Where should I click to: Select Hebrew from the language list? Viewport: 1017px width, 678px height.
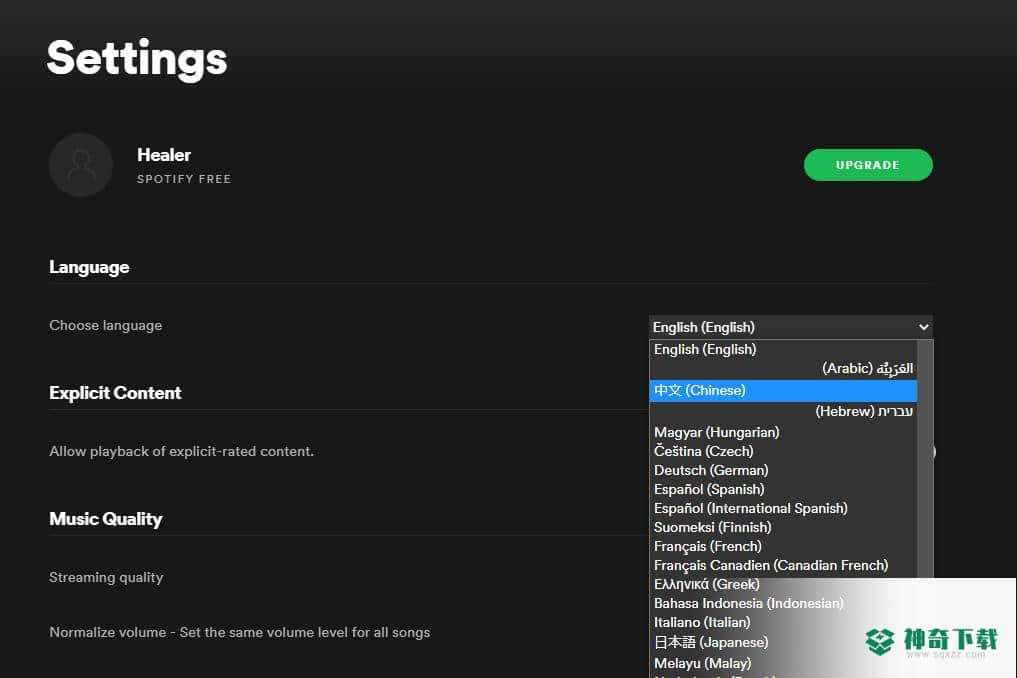tap(783, 411)
